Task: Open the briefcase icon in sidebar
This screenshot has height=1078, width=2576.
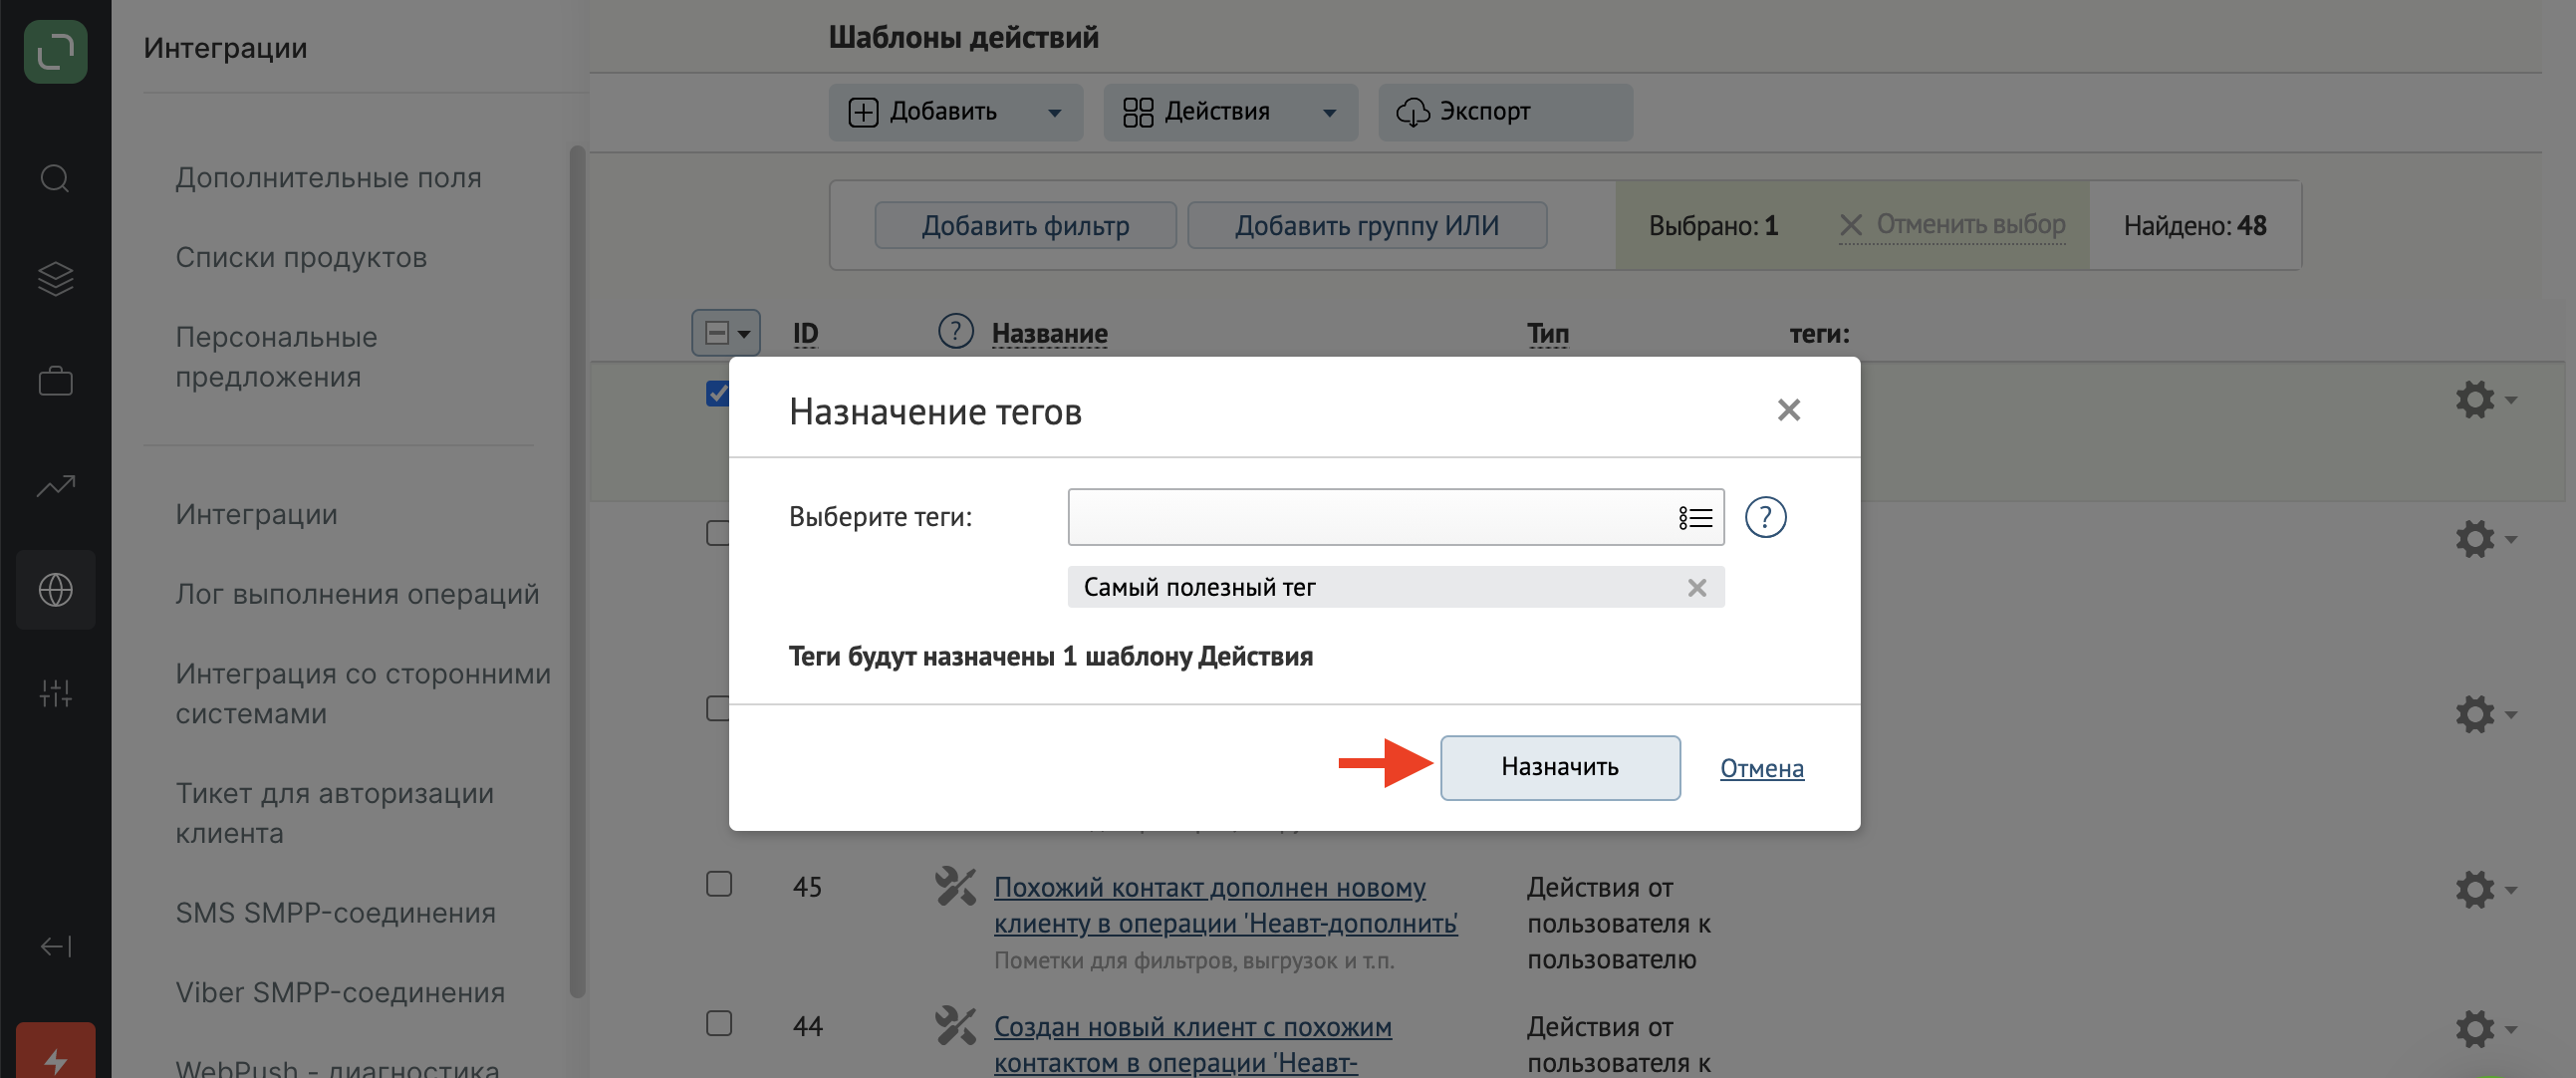Action: coord(55,381)
